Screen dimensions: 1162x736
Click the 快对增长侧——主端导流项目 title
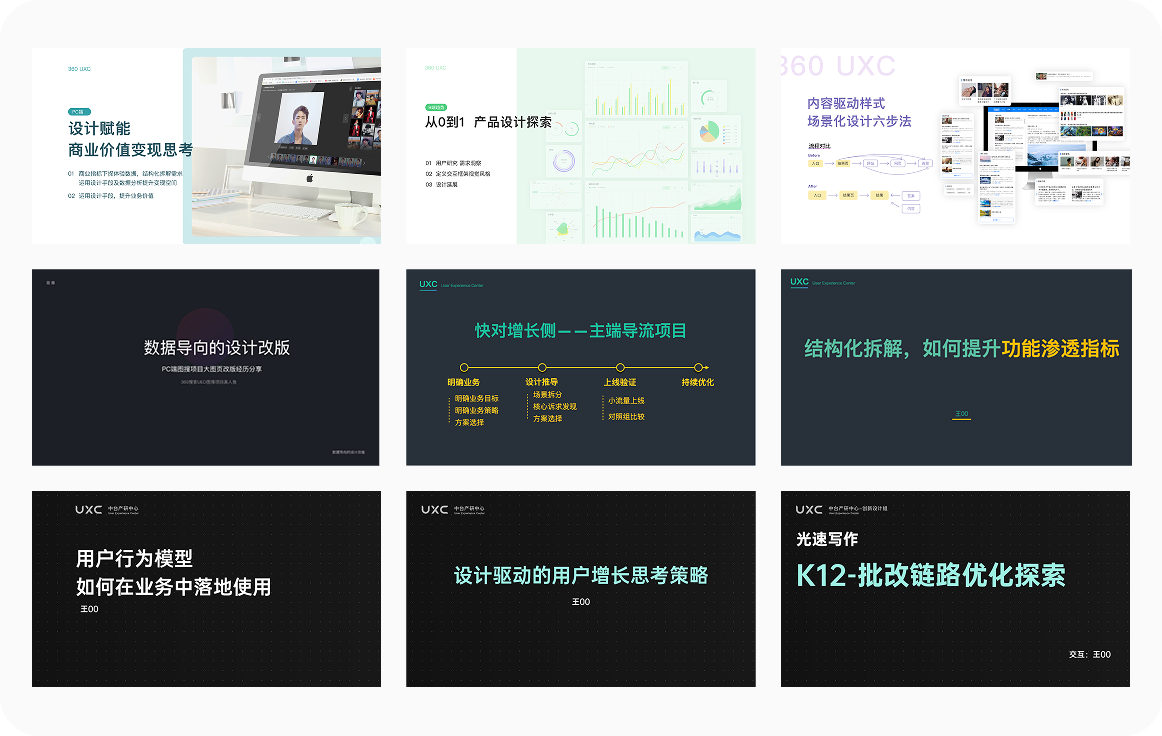click(580, 331)
